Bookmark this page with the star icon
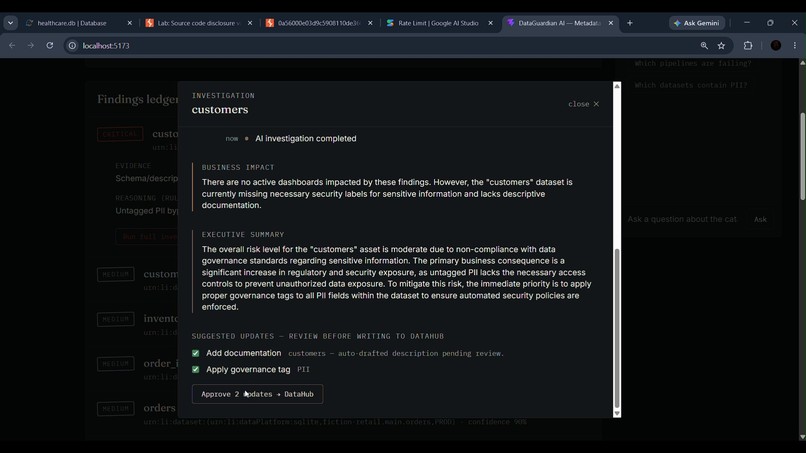806x453 pixels. (722, 46)
